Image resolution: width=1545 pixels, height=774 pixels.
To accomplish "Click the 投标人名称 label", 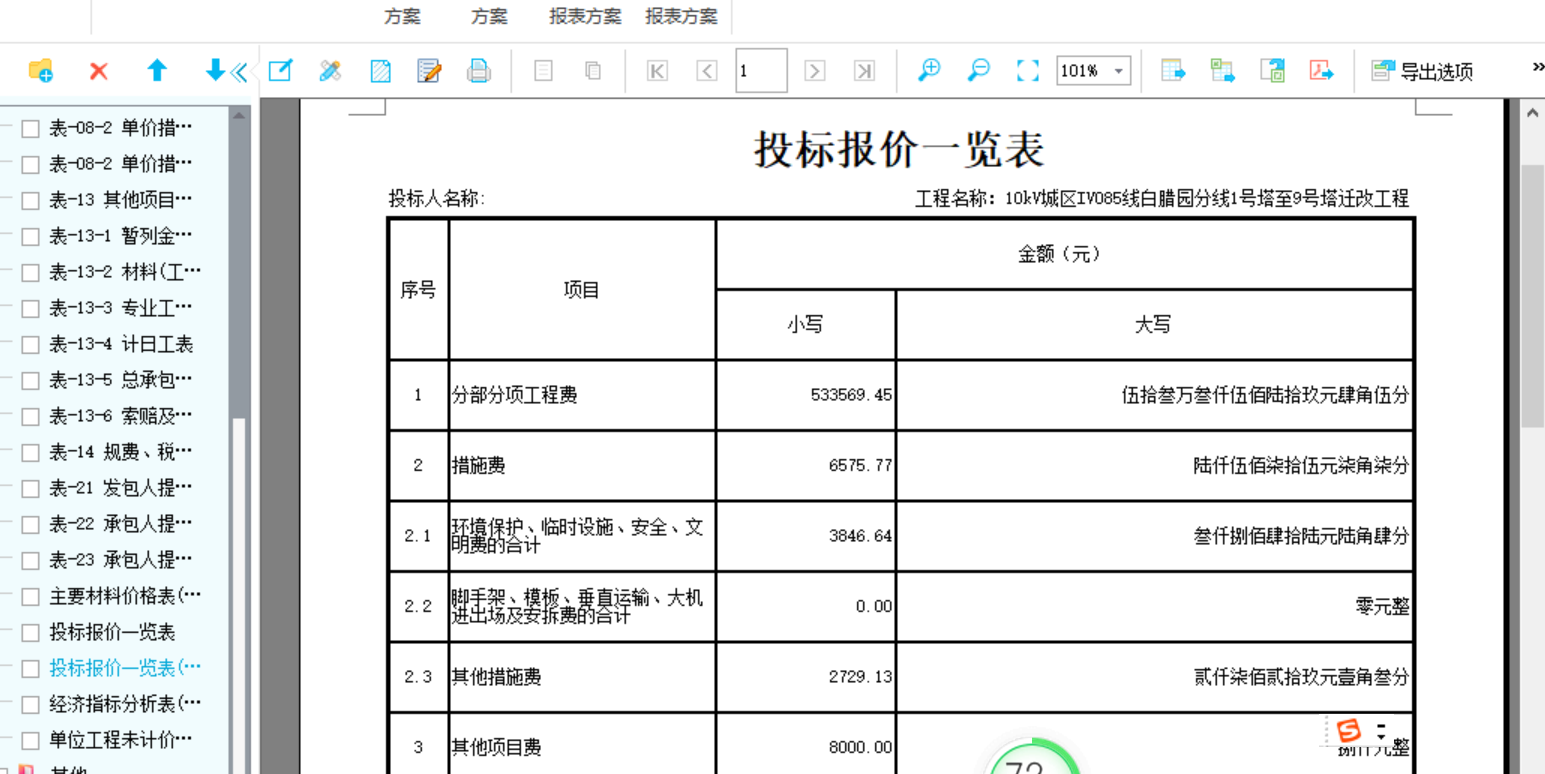I will 437,198.
